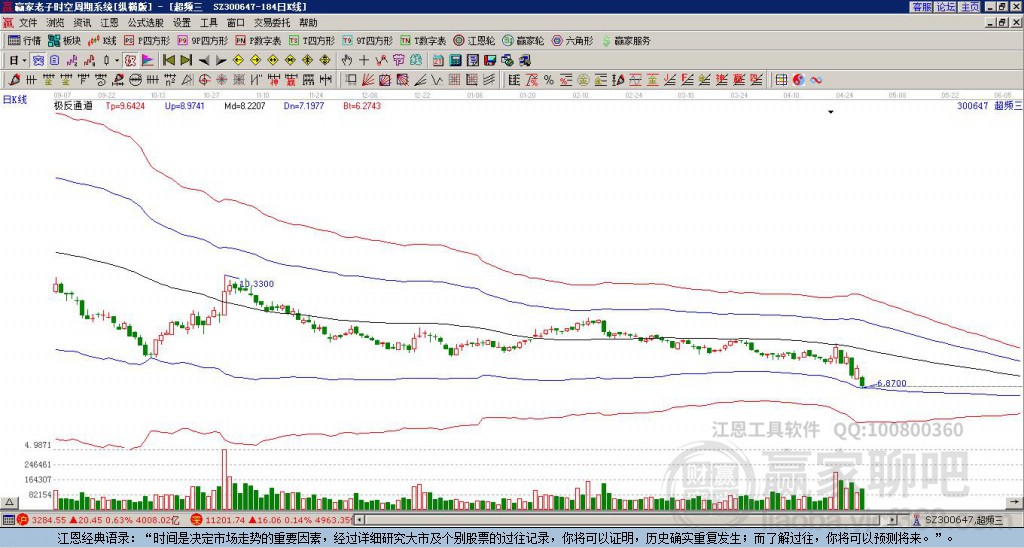Open the 浏览 menu
Screen dimensions: 1024x548
56,23
